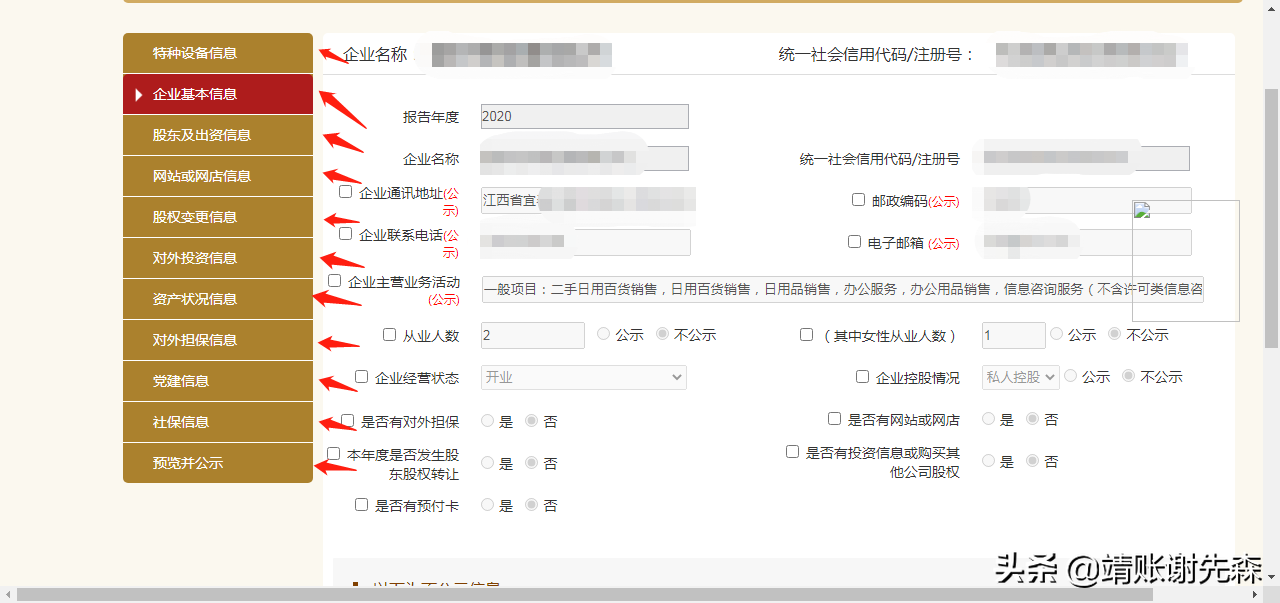Return to the 企业基本信息 section
1280x603 pixels.
(x=217, y=94)
